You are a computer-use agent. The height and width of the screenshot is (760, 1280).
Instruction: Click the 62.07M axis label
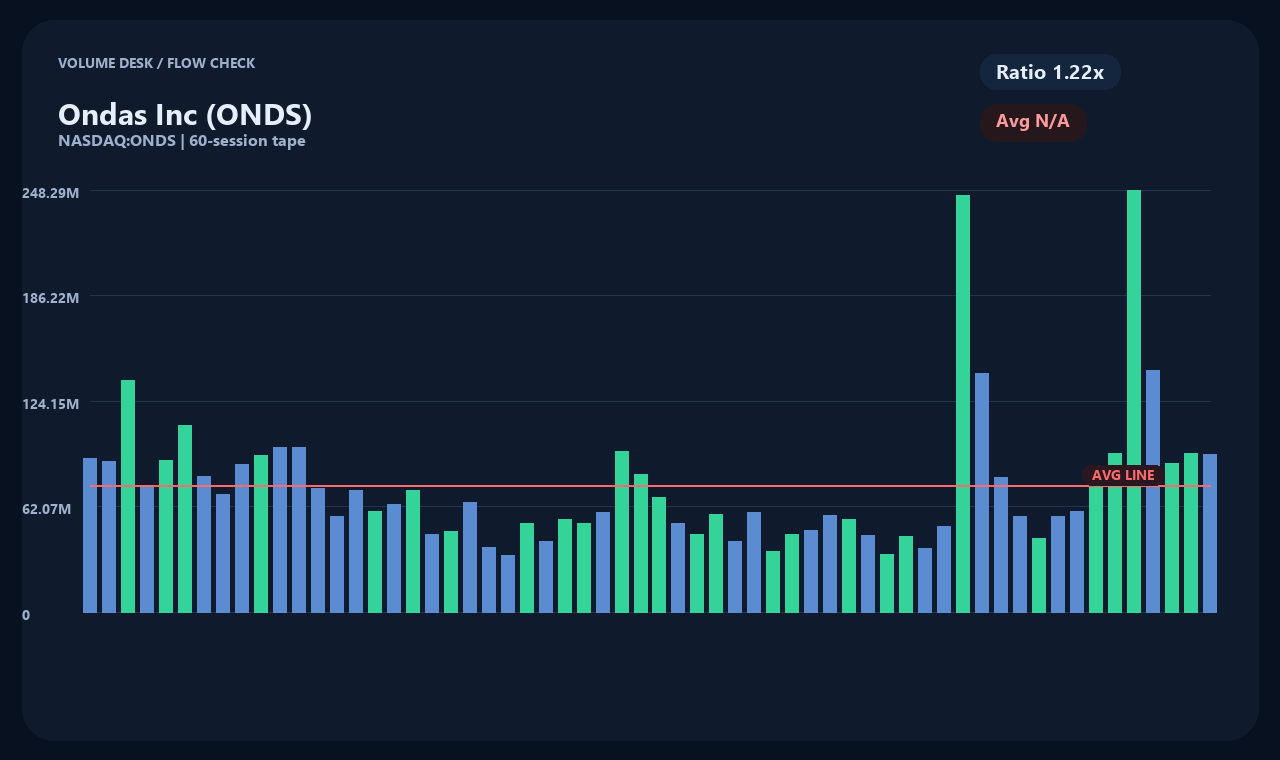(47, 509)
